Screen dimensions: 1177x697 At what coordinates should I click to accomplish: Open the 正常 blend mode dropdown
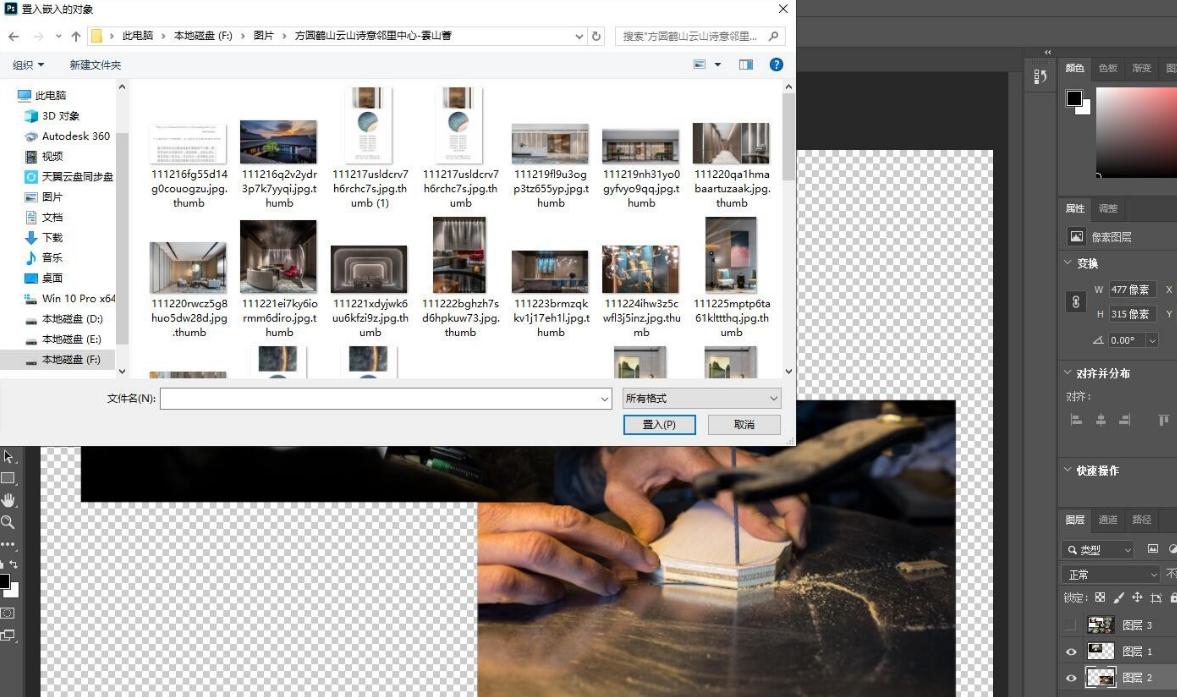click(x=1105, y=574)
